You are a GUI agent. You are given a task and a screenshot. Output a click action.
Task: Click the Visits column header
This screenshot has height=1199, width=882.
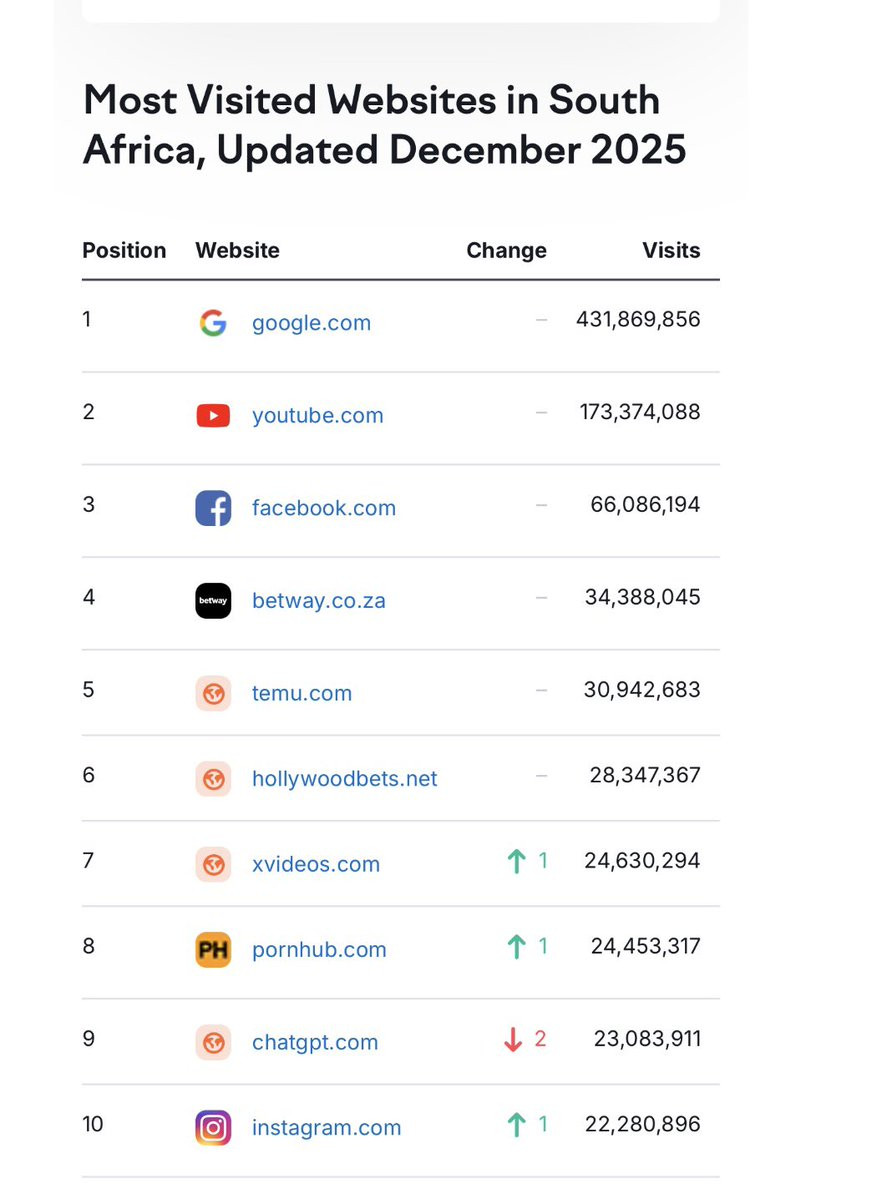[671, 250]
